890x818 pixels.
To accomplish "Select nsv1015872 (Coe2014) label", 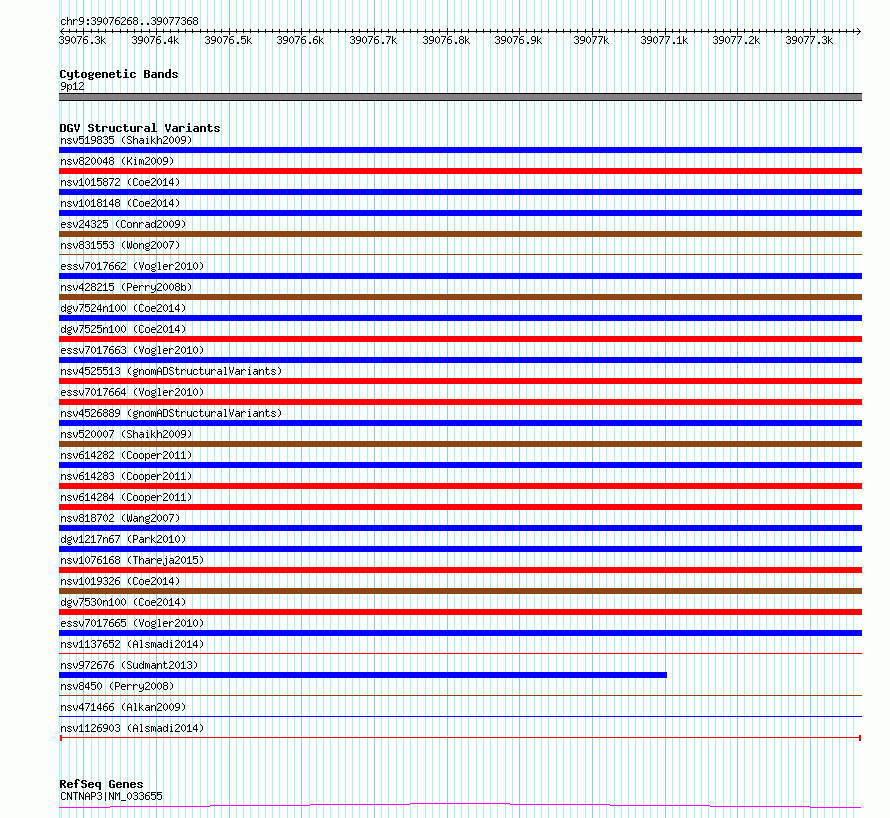I will 120,182.
